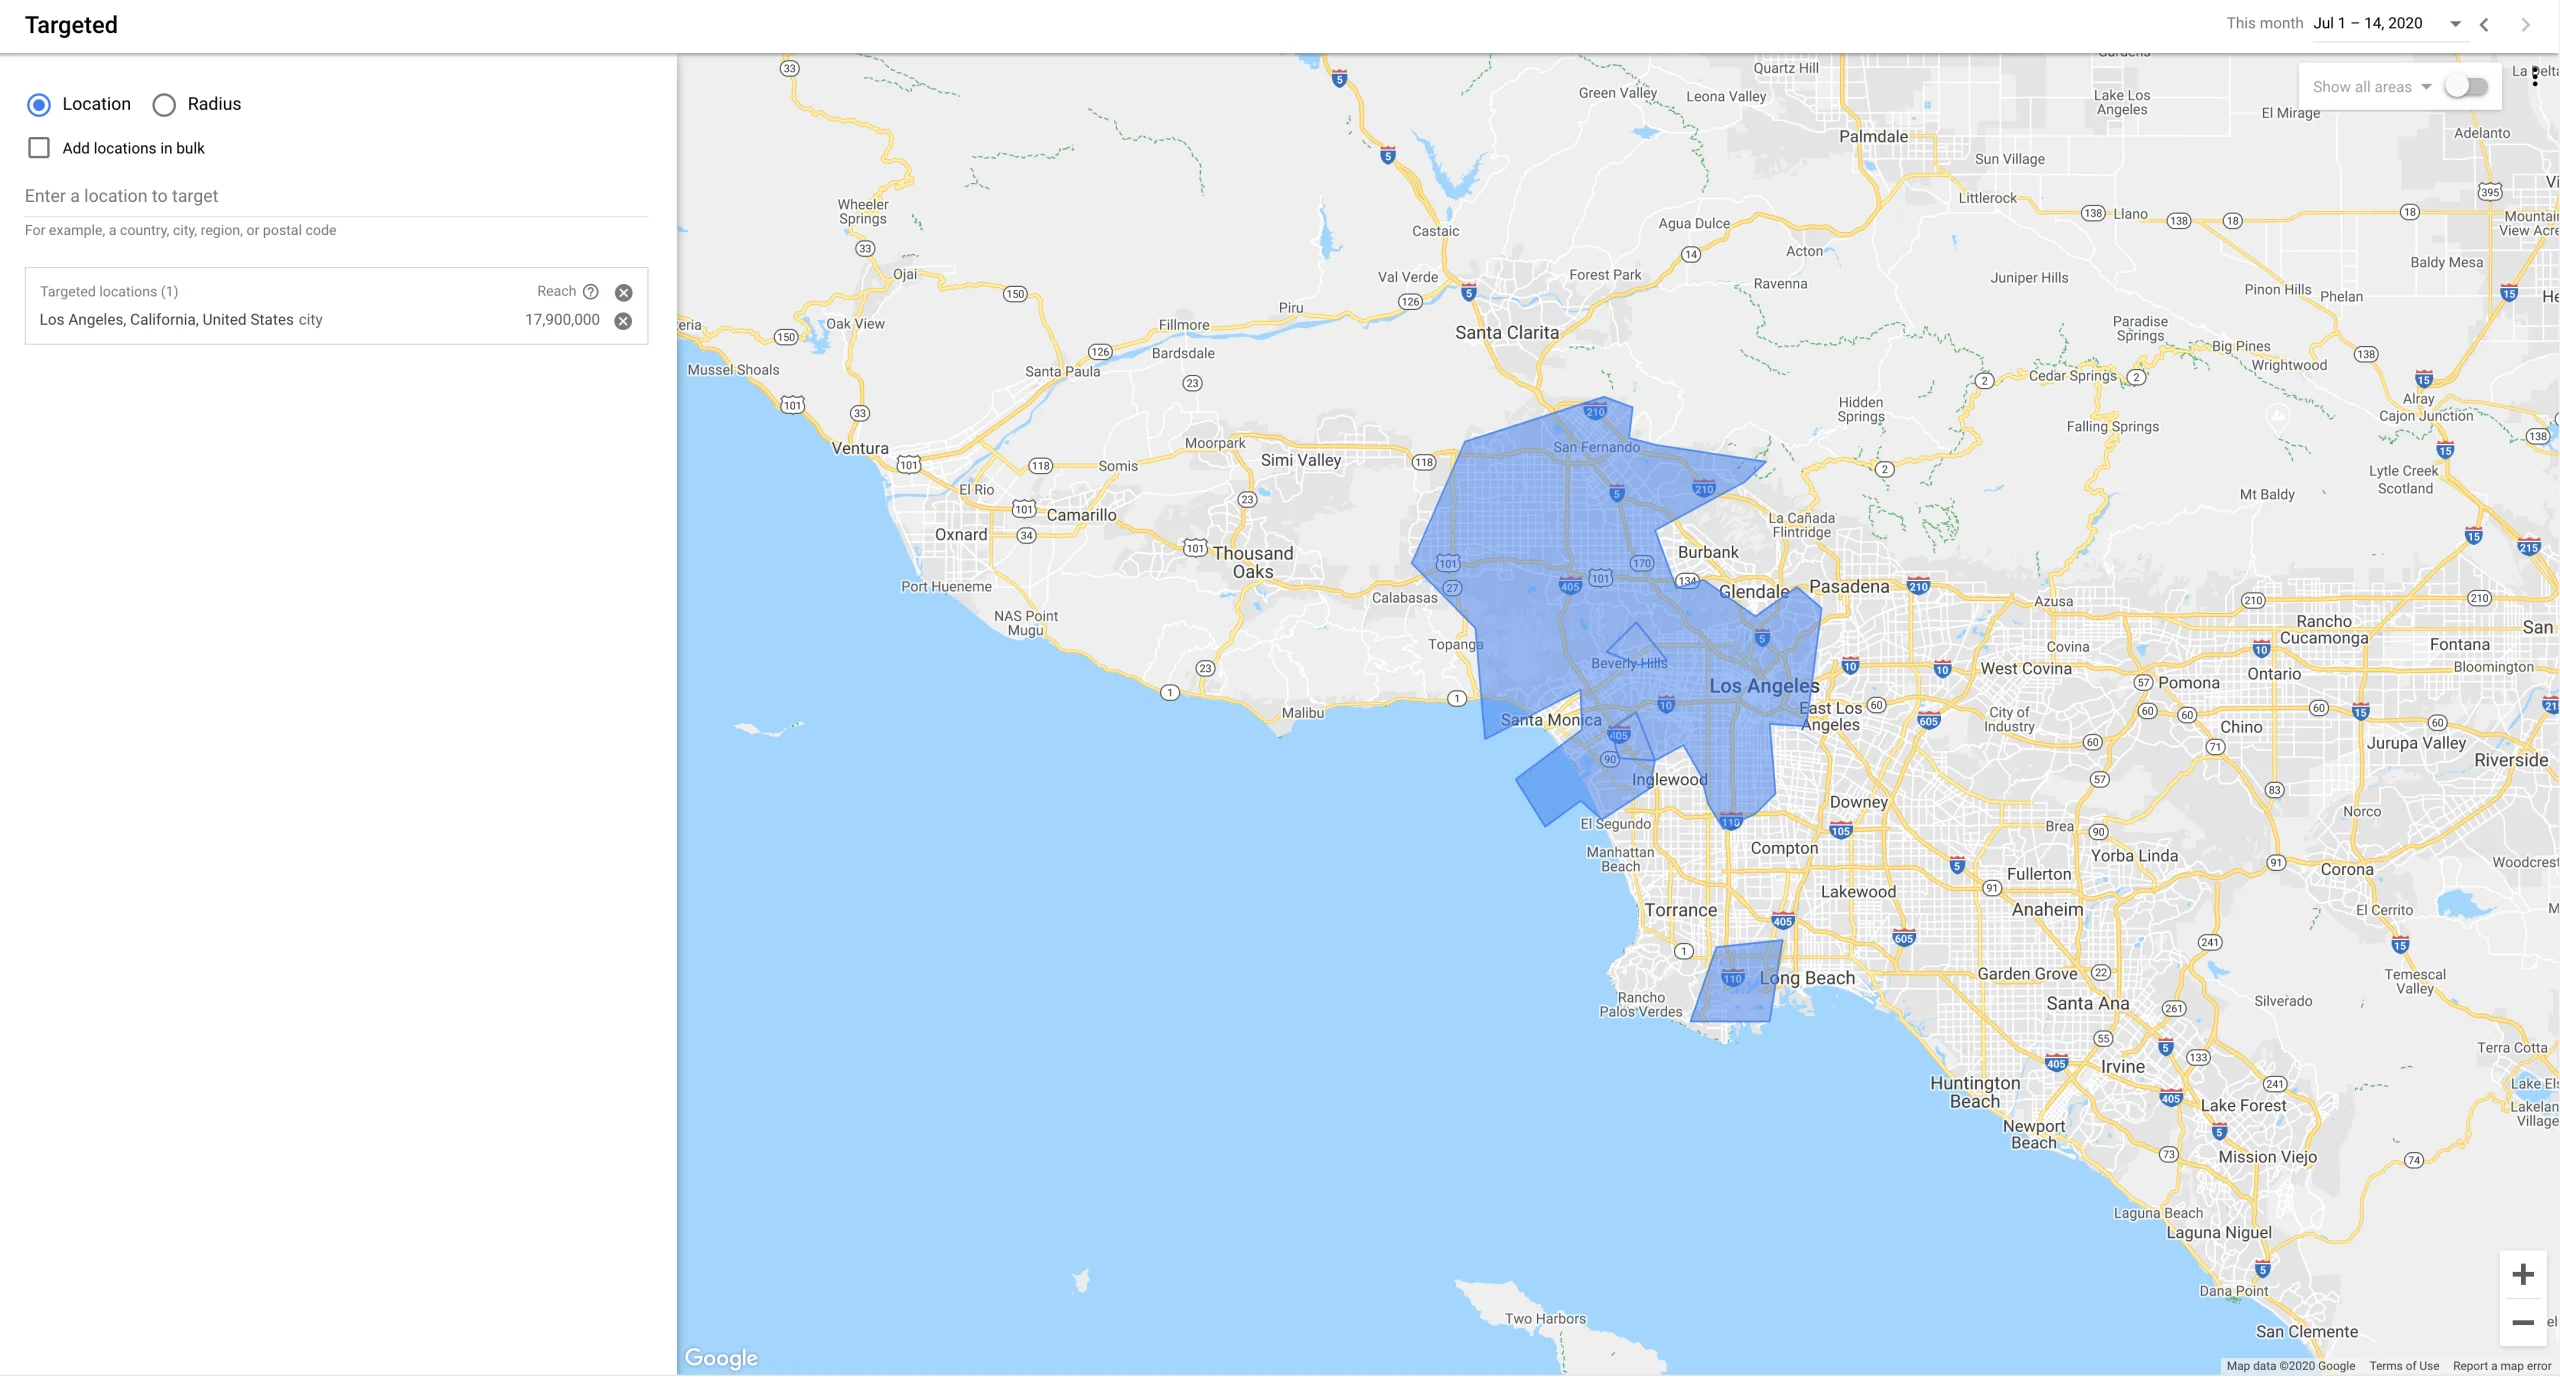Click the previous month navigation arrow
Screen dimensions: 2560x1377
pyautogui.click(x=2487, y=24)
